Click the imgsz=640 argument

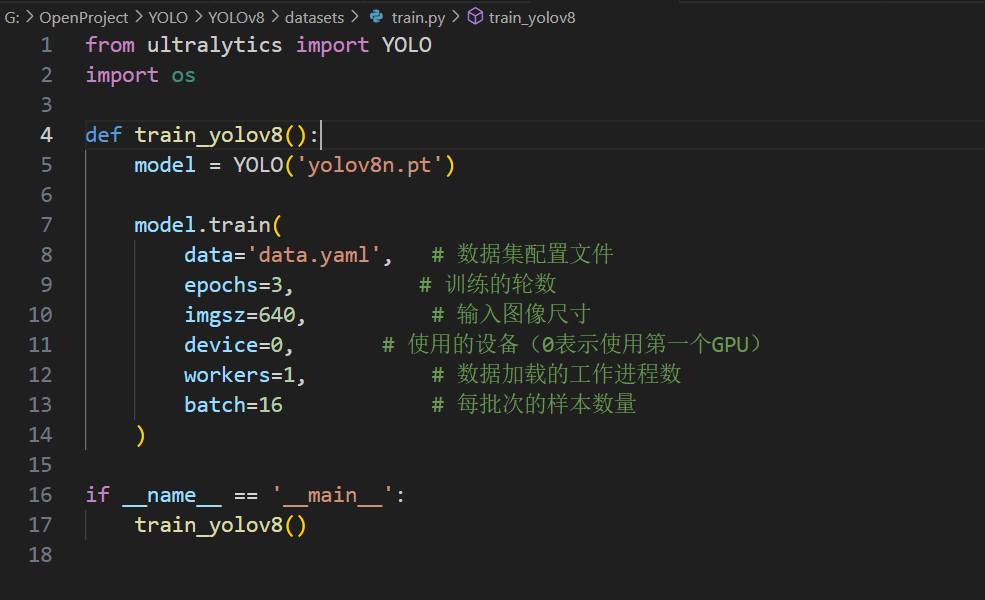pyautogui.click(x=239, y=315)
